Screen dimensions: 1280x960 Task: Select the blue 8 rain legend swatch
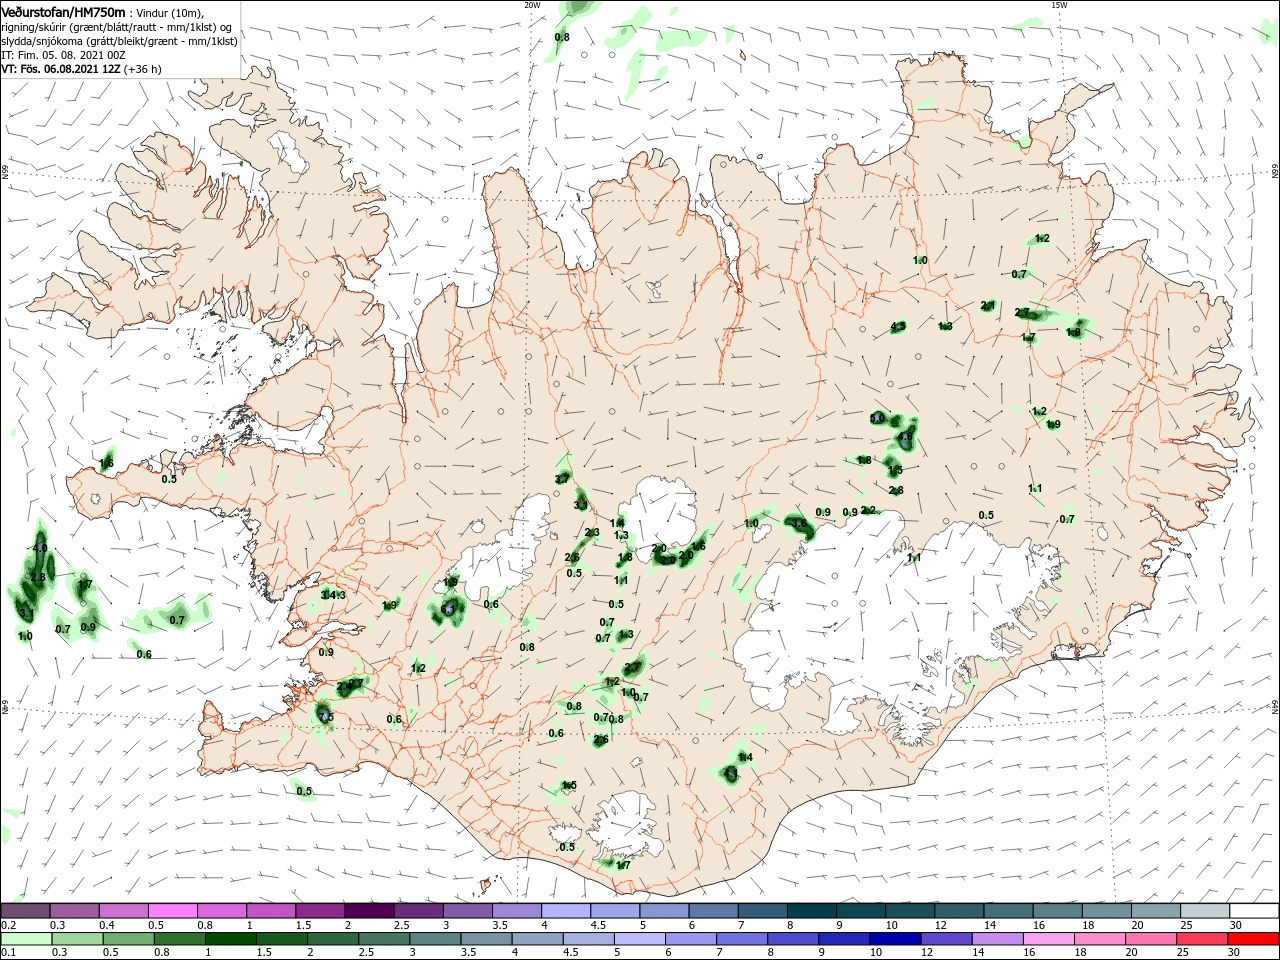click(794, 938)
